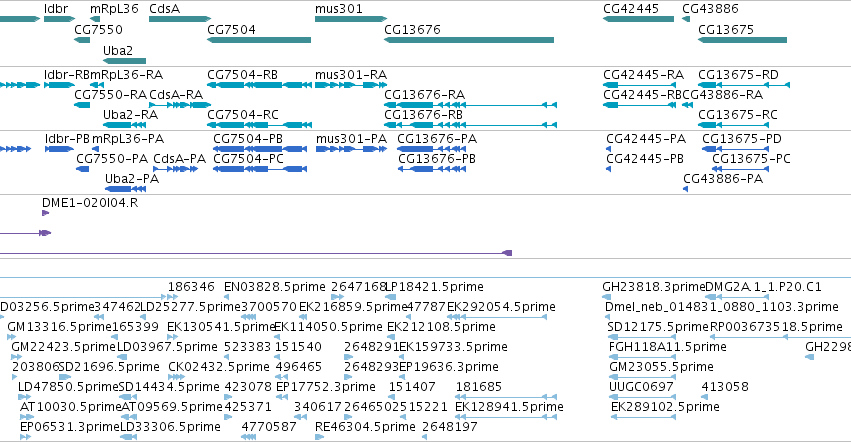The height and width of the screenshot is (442, 851).
Task: Open the GM23055.5prime EST label
Action: pos(661,367)
